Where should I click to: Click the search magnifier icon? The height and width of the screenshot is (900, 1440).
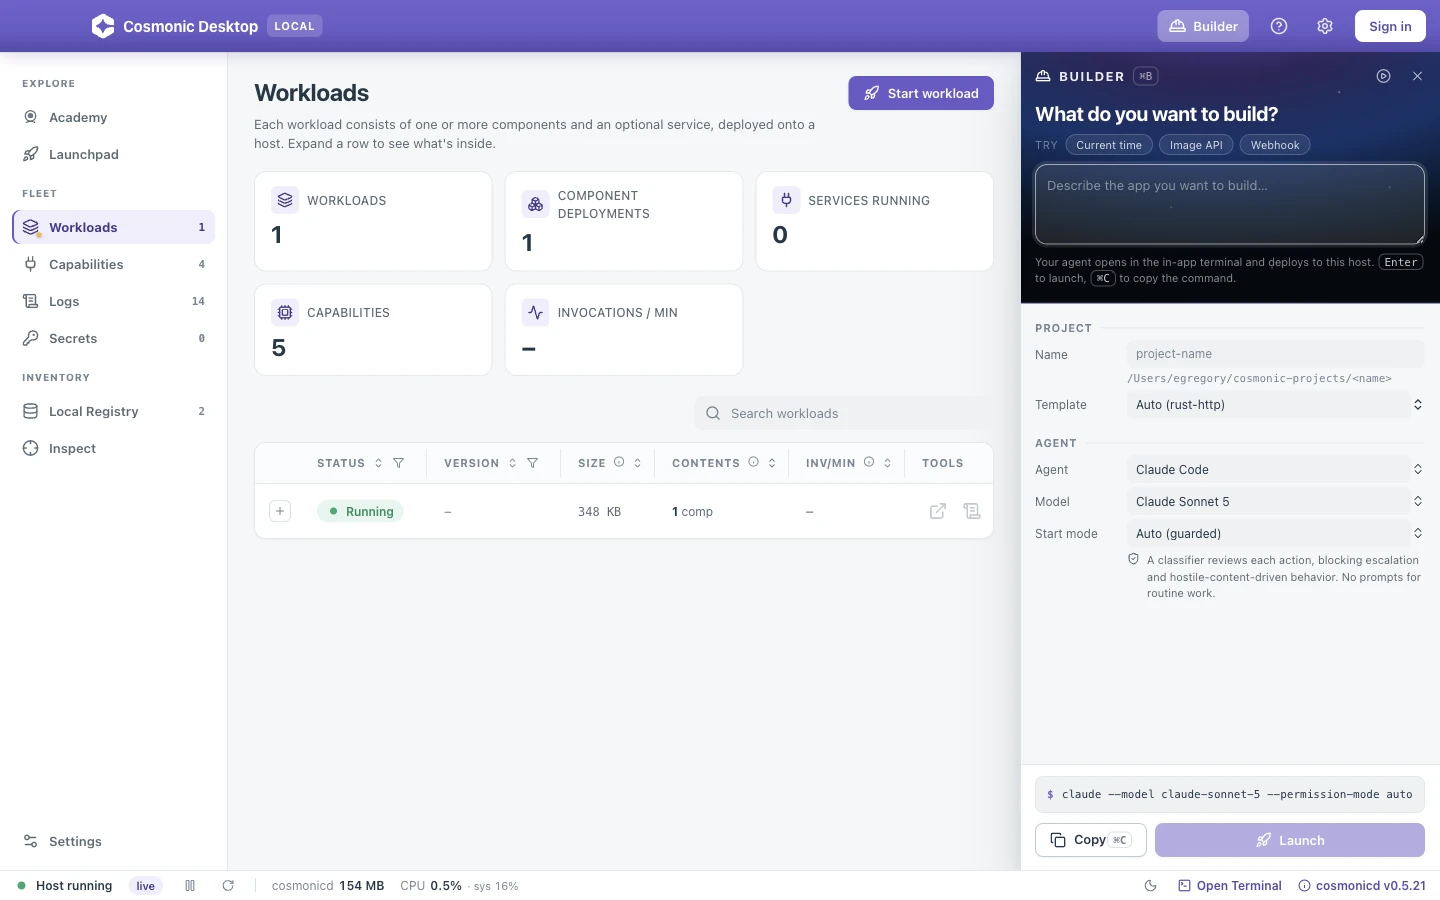[713, 413]
